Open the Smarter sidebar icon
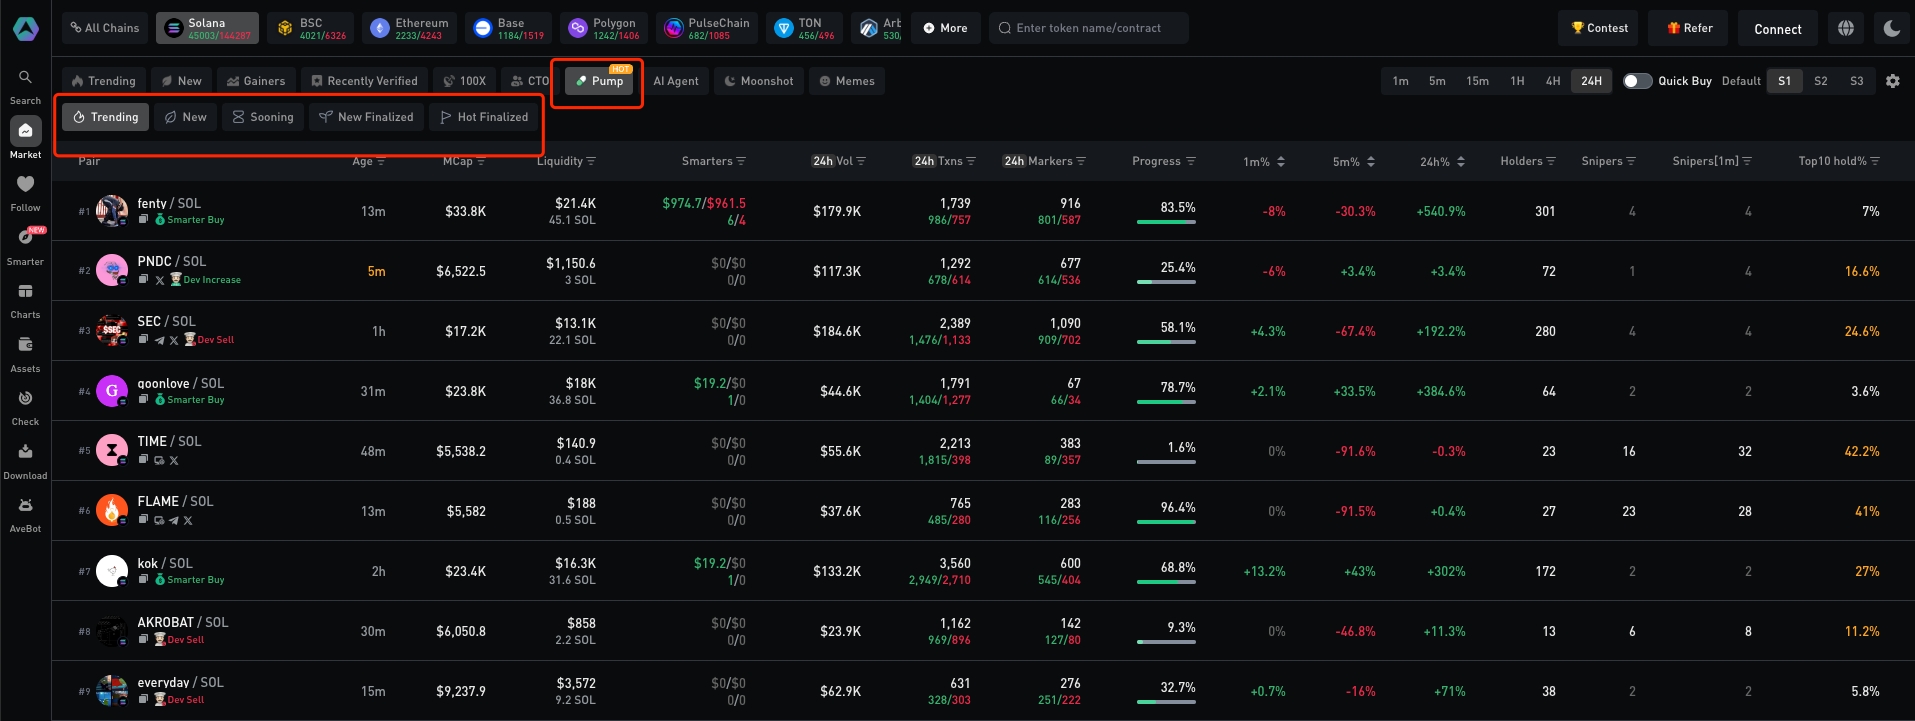 tap(25, 238)
